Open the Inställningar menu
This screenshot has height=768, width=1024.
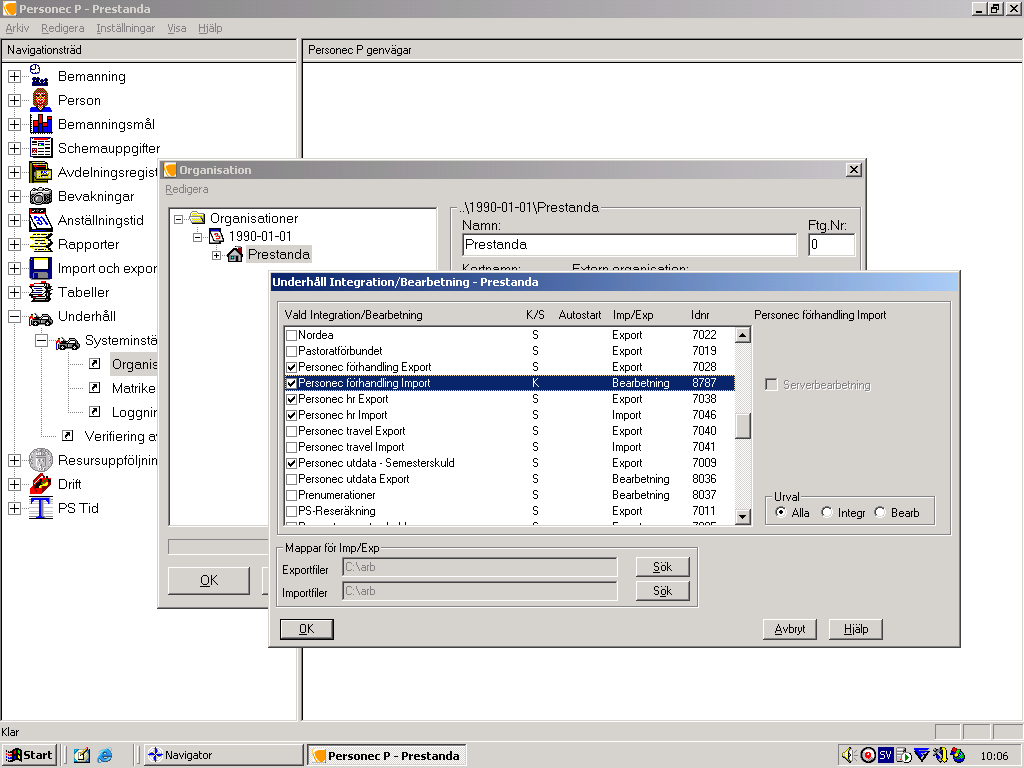[125, 28]
